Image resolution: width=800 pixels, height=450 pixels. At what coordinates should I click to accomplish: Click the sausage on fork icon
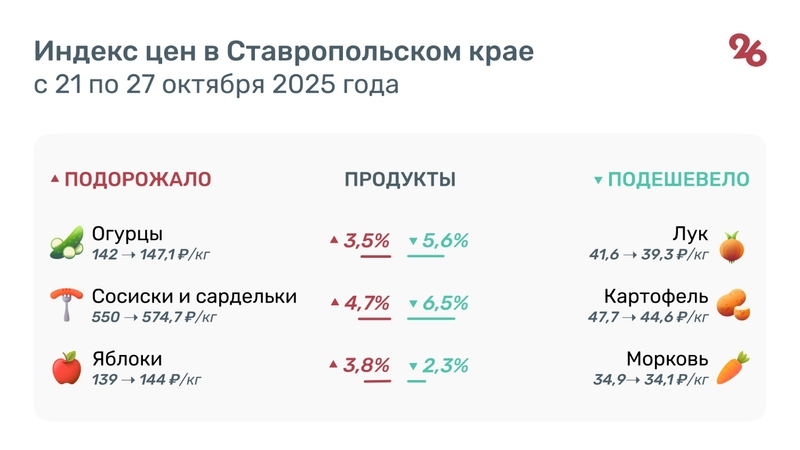click(66, 305)
